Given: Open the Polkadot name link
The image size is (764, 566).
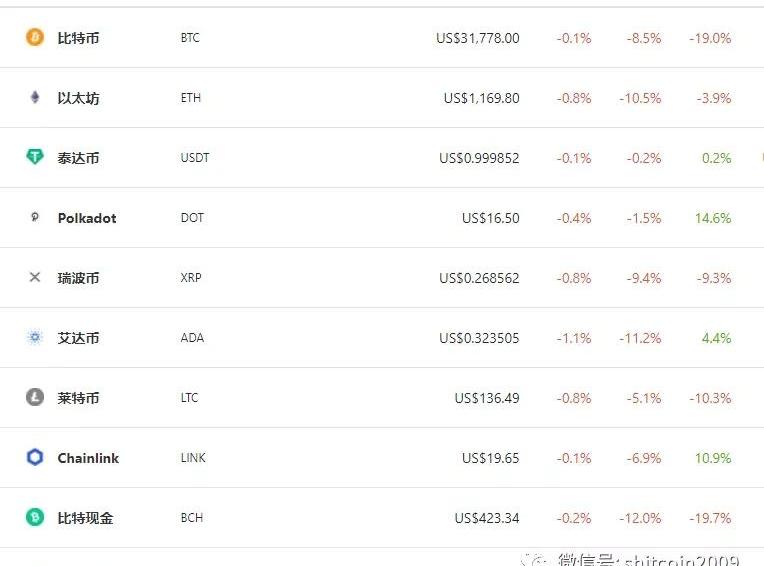Looking at the screenshot, I should click(87, 218).
